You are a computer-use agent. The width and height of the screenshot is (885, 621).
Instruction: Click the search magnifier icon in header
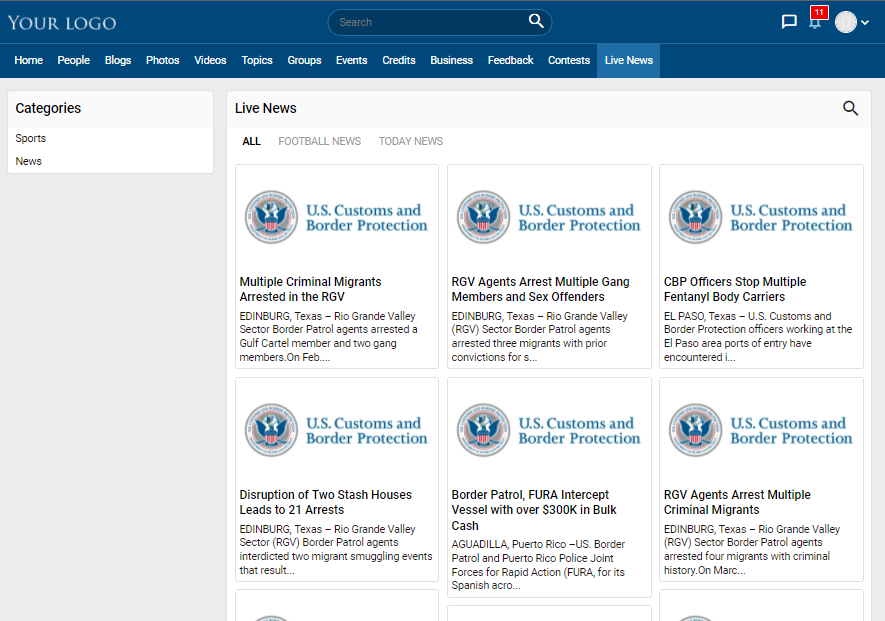tap(536, 21)
